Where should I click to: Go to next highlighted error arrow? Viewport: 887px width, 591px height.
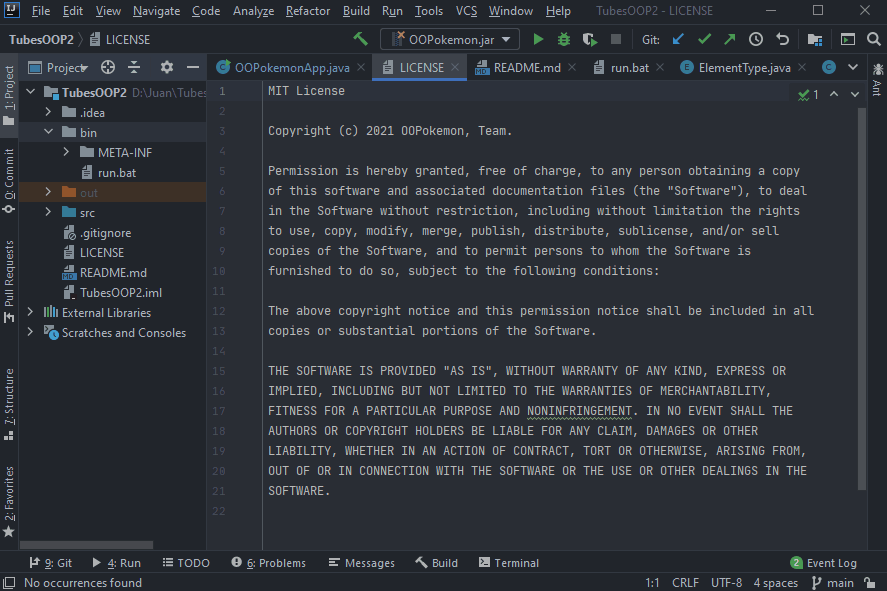coord(855,94)
